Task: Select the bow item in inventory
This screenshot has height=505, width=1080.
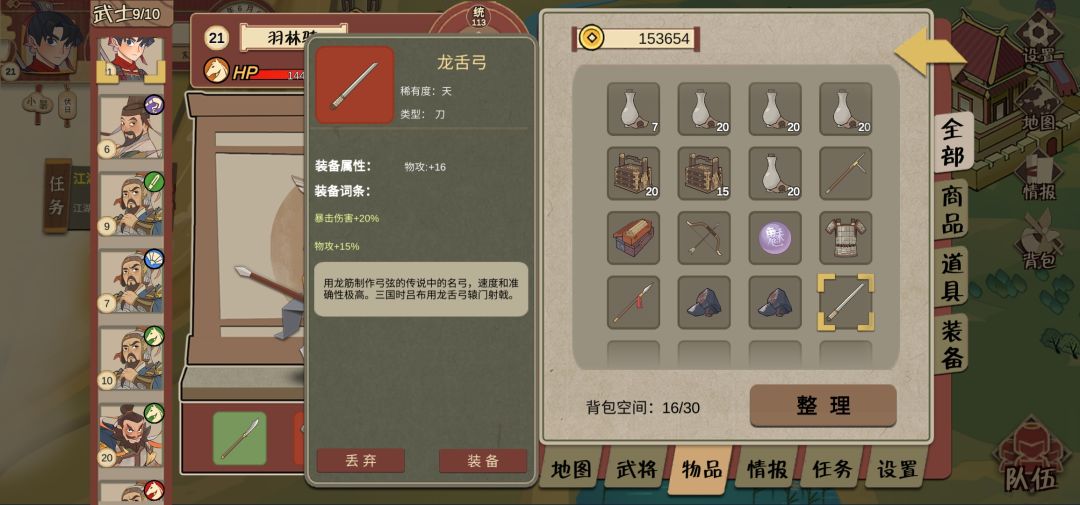Action: point(704,238)
